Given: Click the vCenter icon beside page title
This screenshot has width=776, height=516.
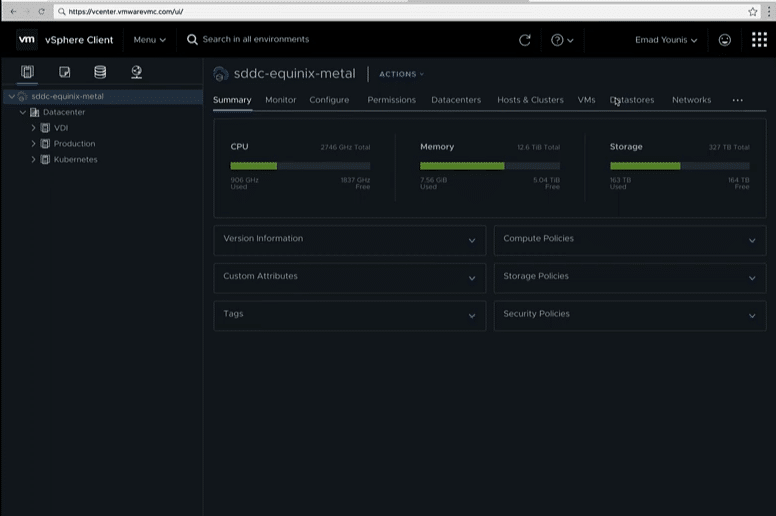Looking at the screenshot, I should coord(221,74).
